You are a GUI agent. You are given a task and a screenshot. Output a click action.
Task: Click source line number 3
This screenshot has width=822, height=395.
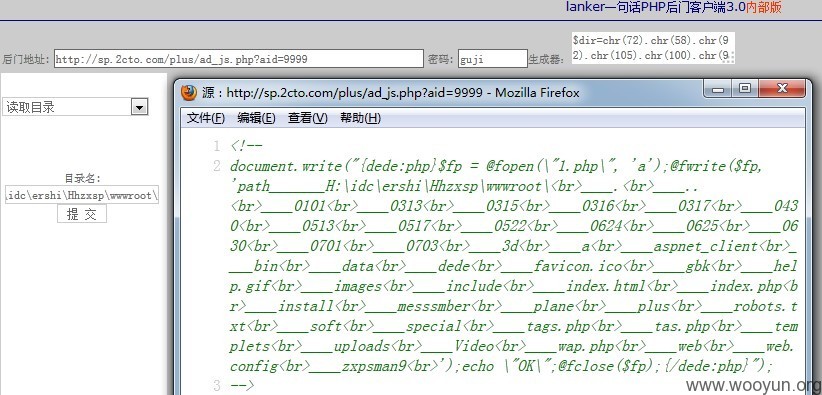click(217, 386)
